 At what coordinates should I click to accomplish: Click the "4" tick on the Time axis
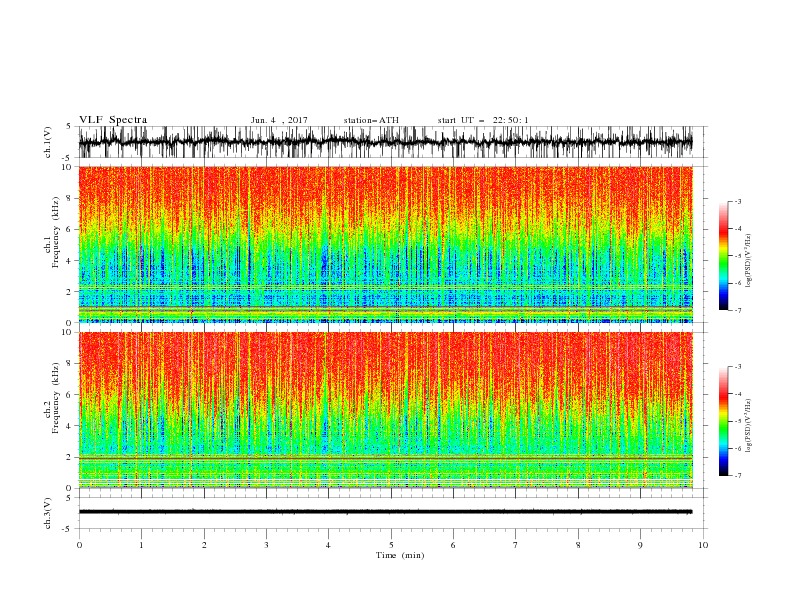pyautogui.click(x=329, y=545)
